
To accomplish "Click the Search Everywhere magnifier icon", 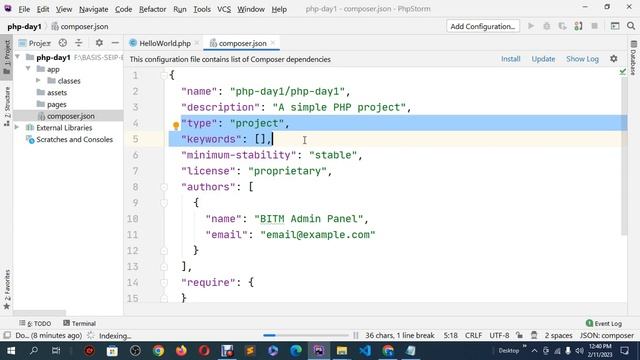I will click(x=631, y=26).
